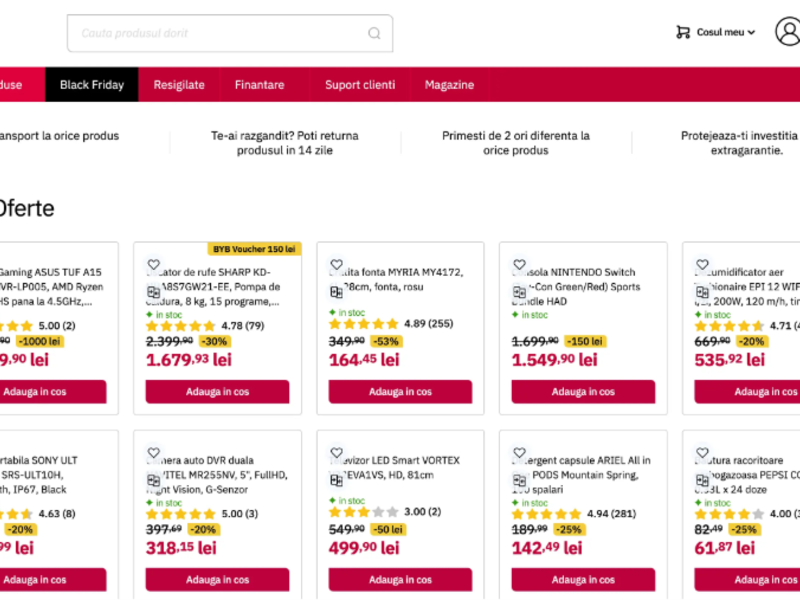Click the product search input field
This screenshot has height=600, width=800.
(x=220, y=33)
